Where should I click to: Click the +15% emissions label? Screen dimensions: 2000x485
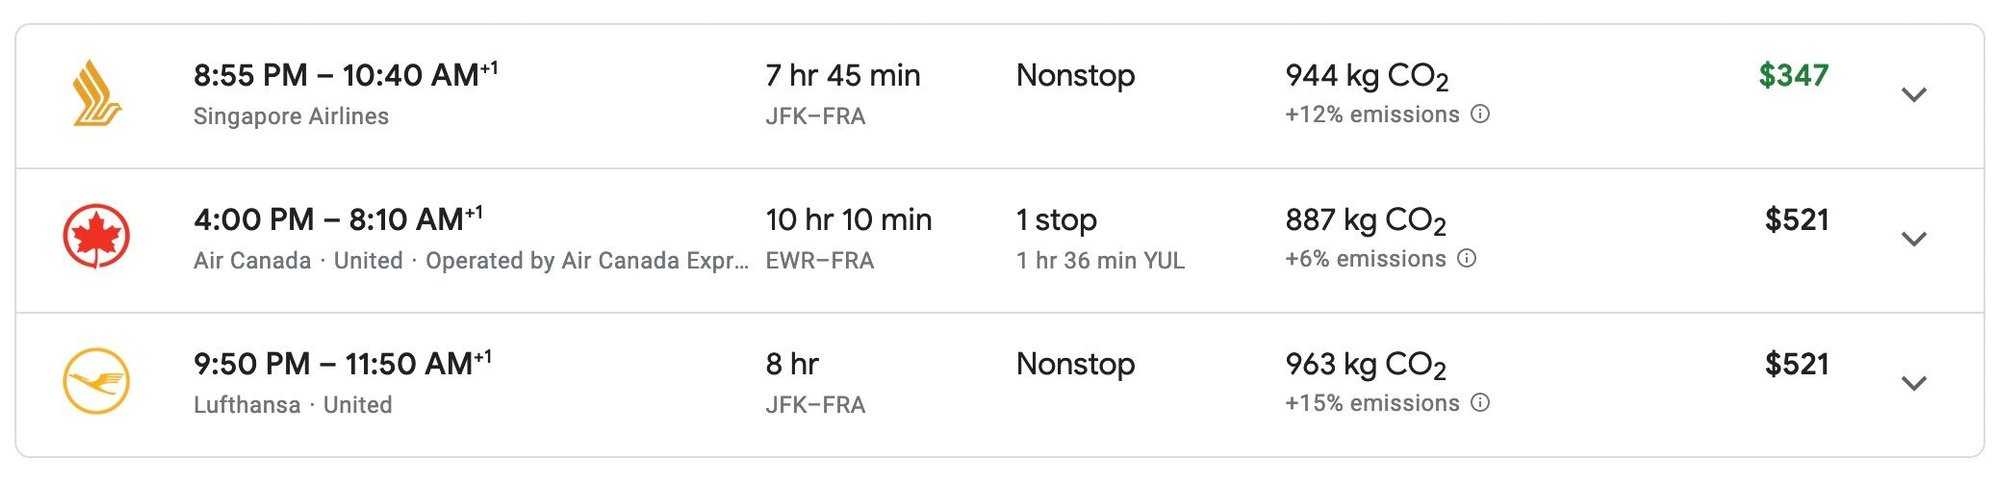pyautogui.click(x=1372, y=403)
